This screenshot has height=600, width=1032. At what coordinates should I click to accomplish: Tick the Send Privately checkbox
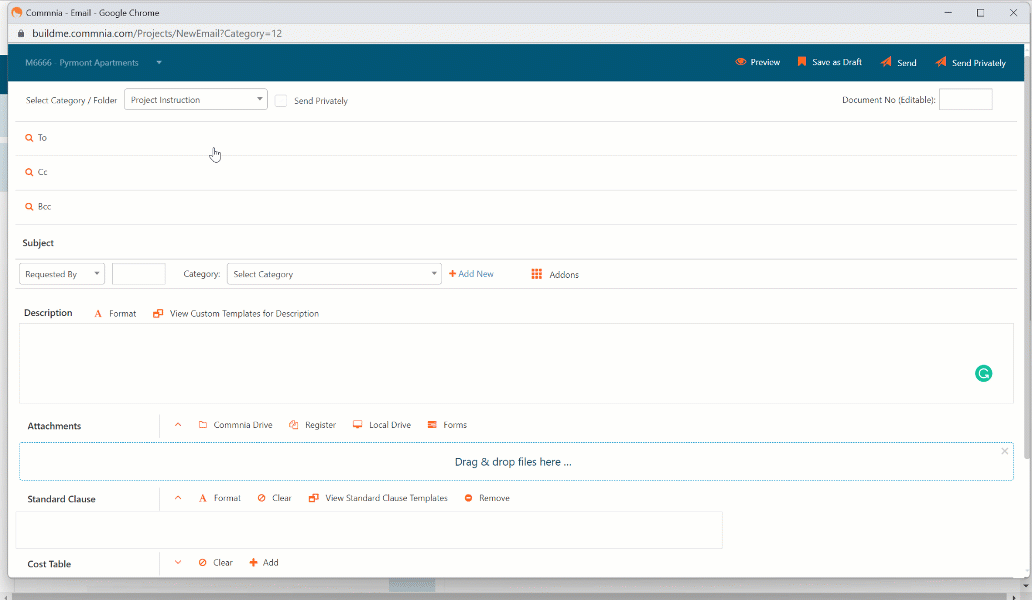tap(281, 101)
